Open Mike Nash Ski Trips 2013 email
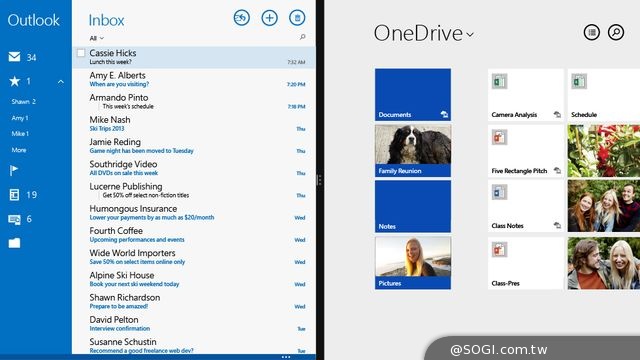The image size is (640, 360). (x=194, y=124)
